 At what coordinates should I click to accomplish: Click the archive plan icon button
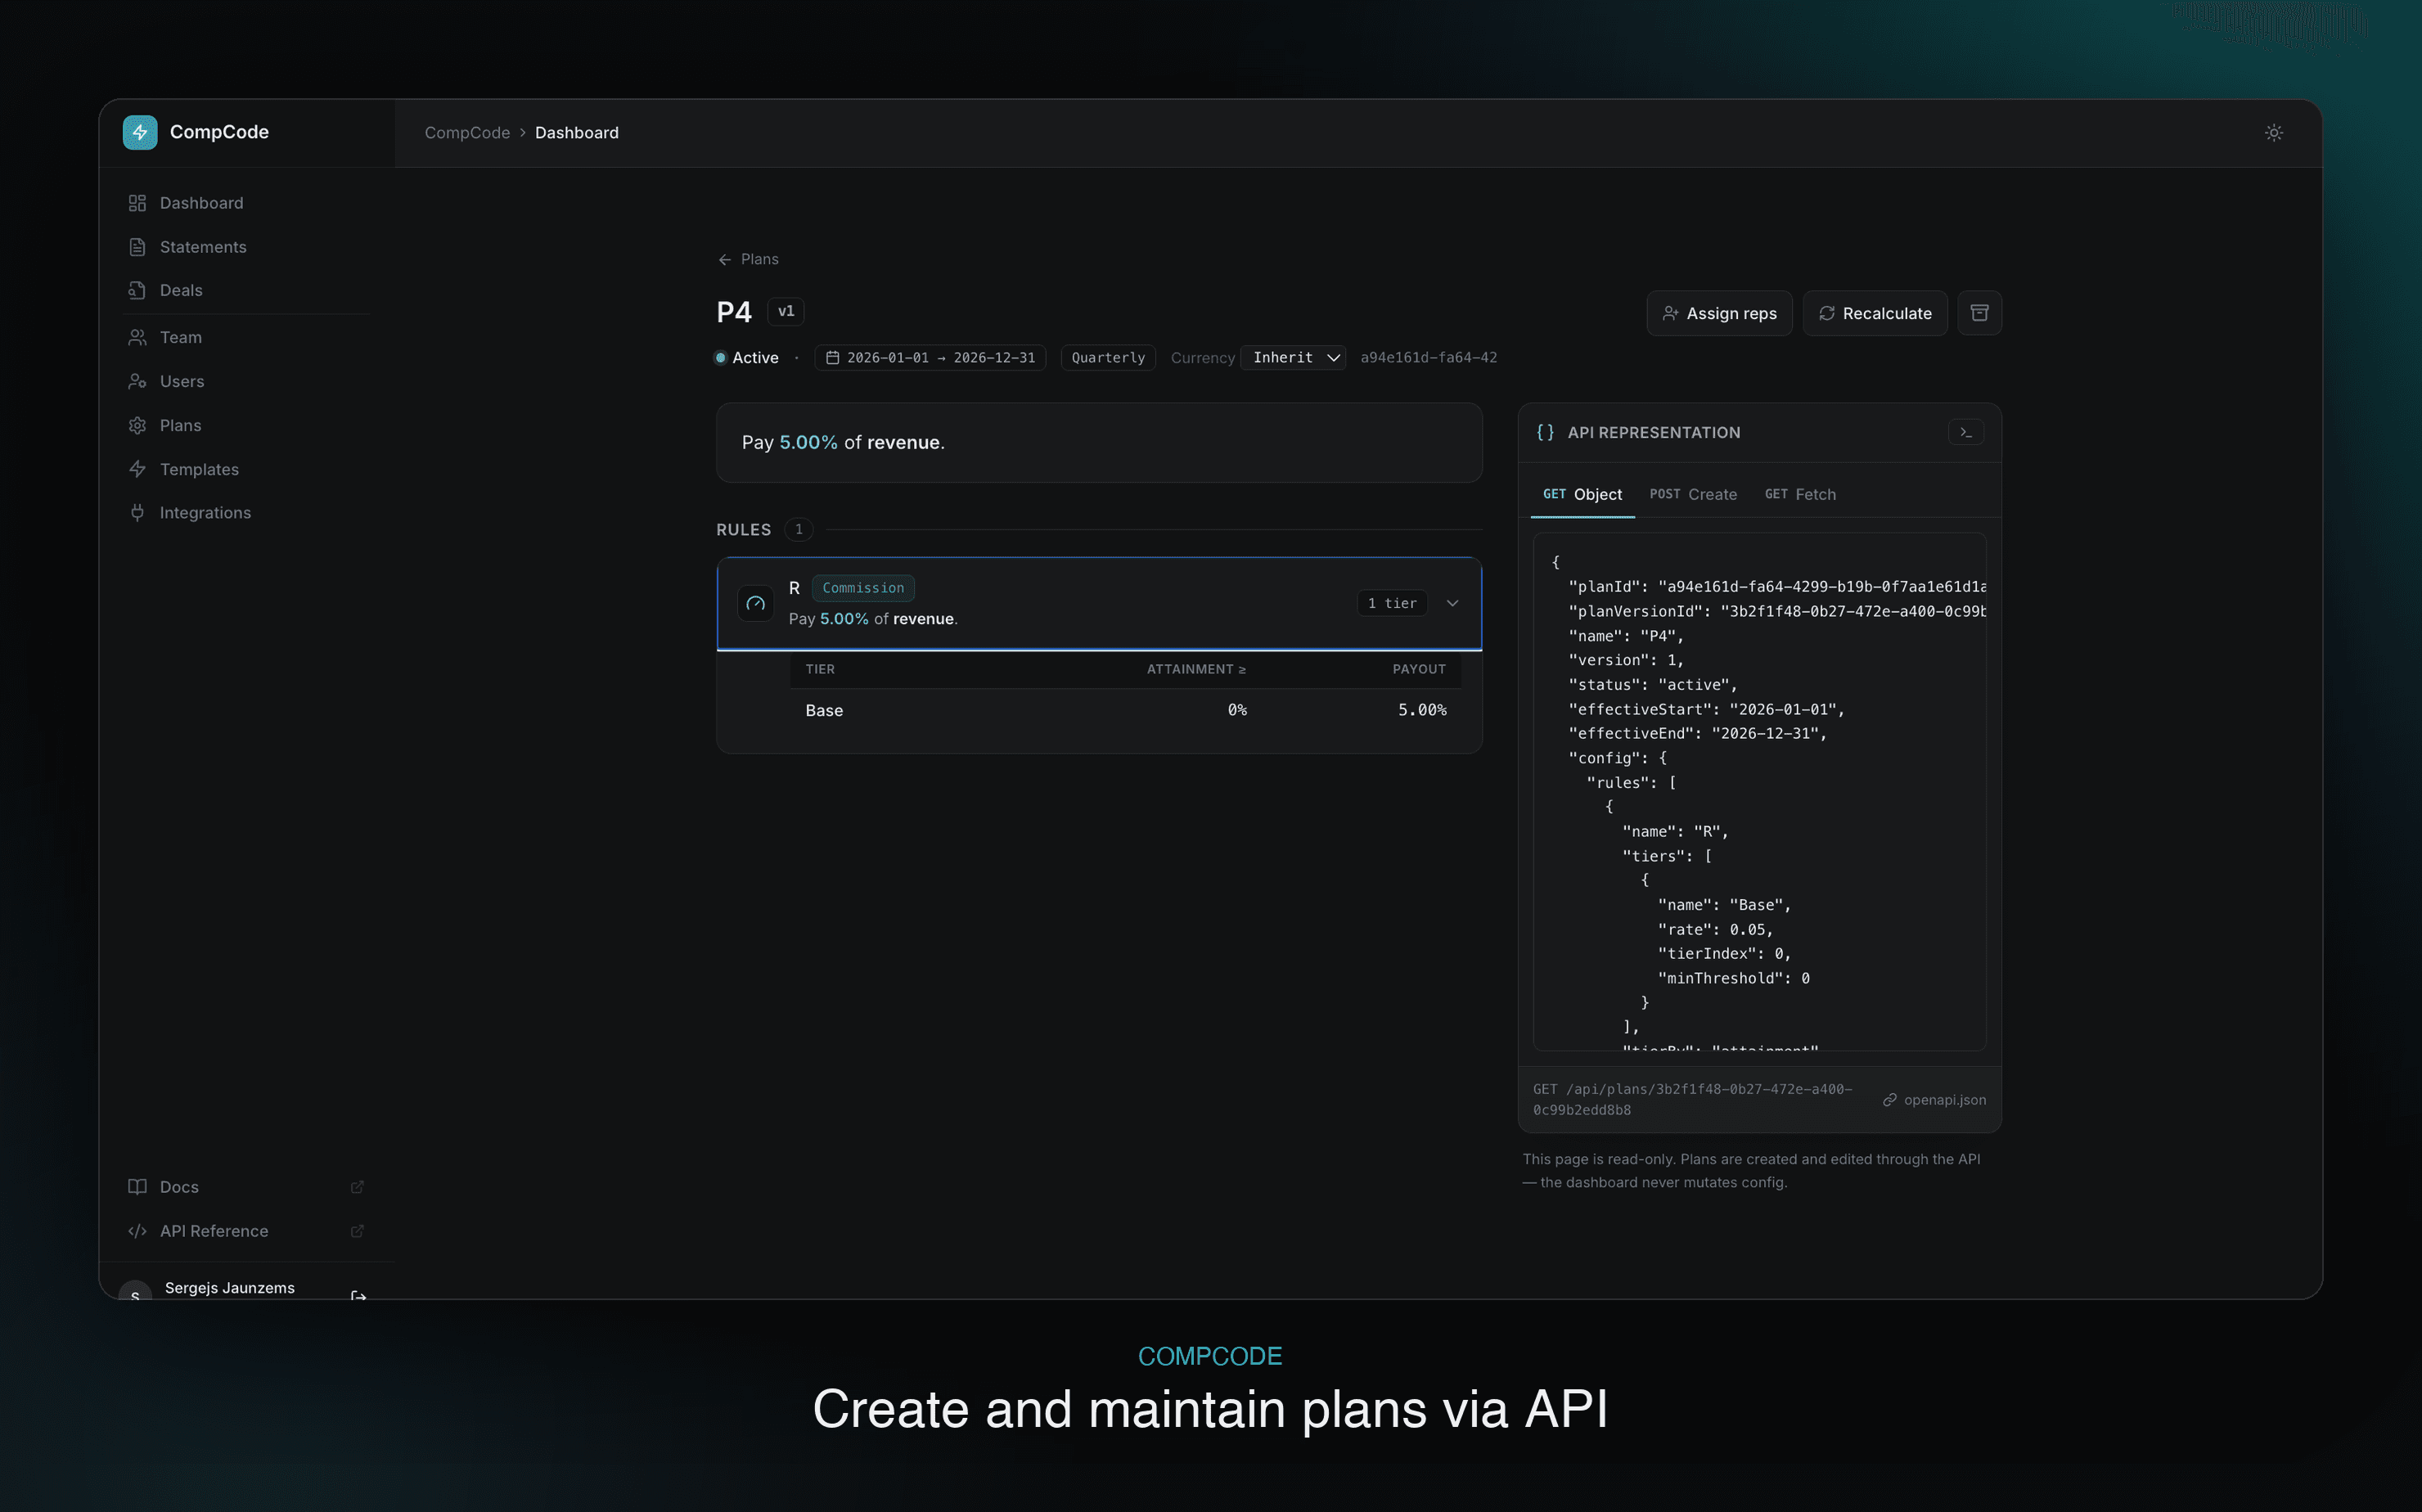point(1979,313)
